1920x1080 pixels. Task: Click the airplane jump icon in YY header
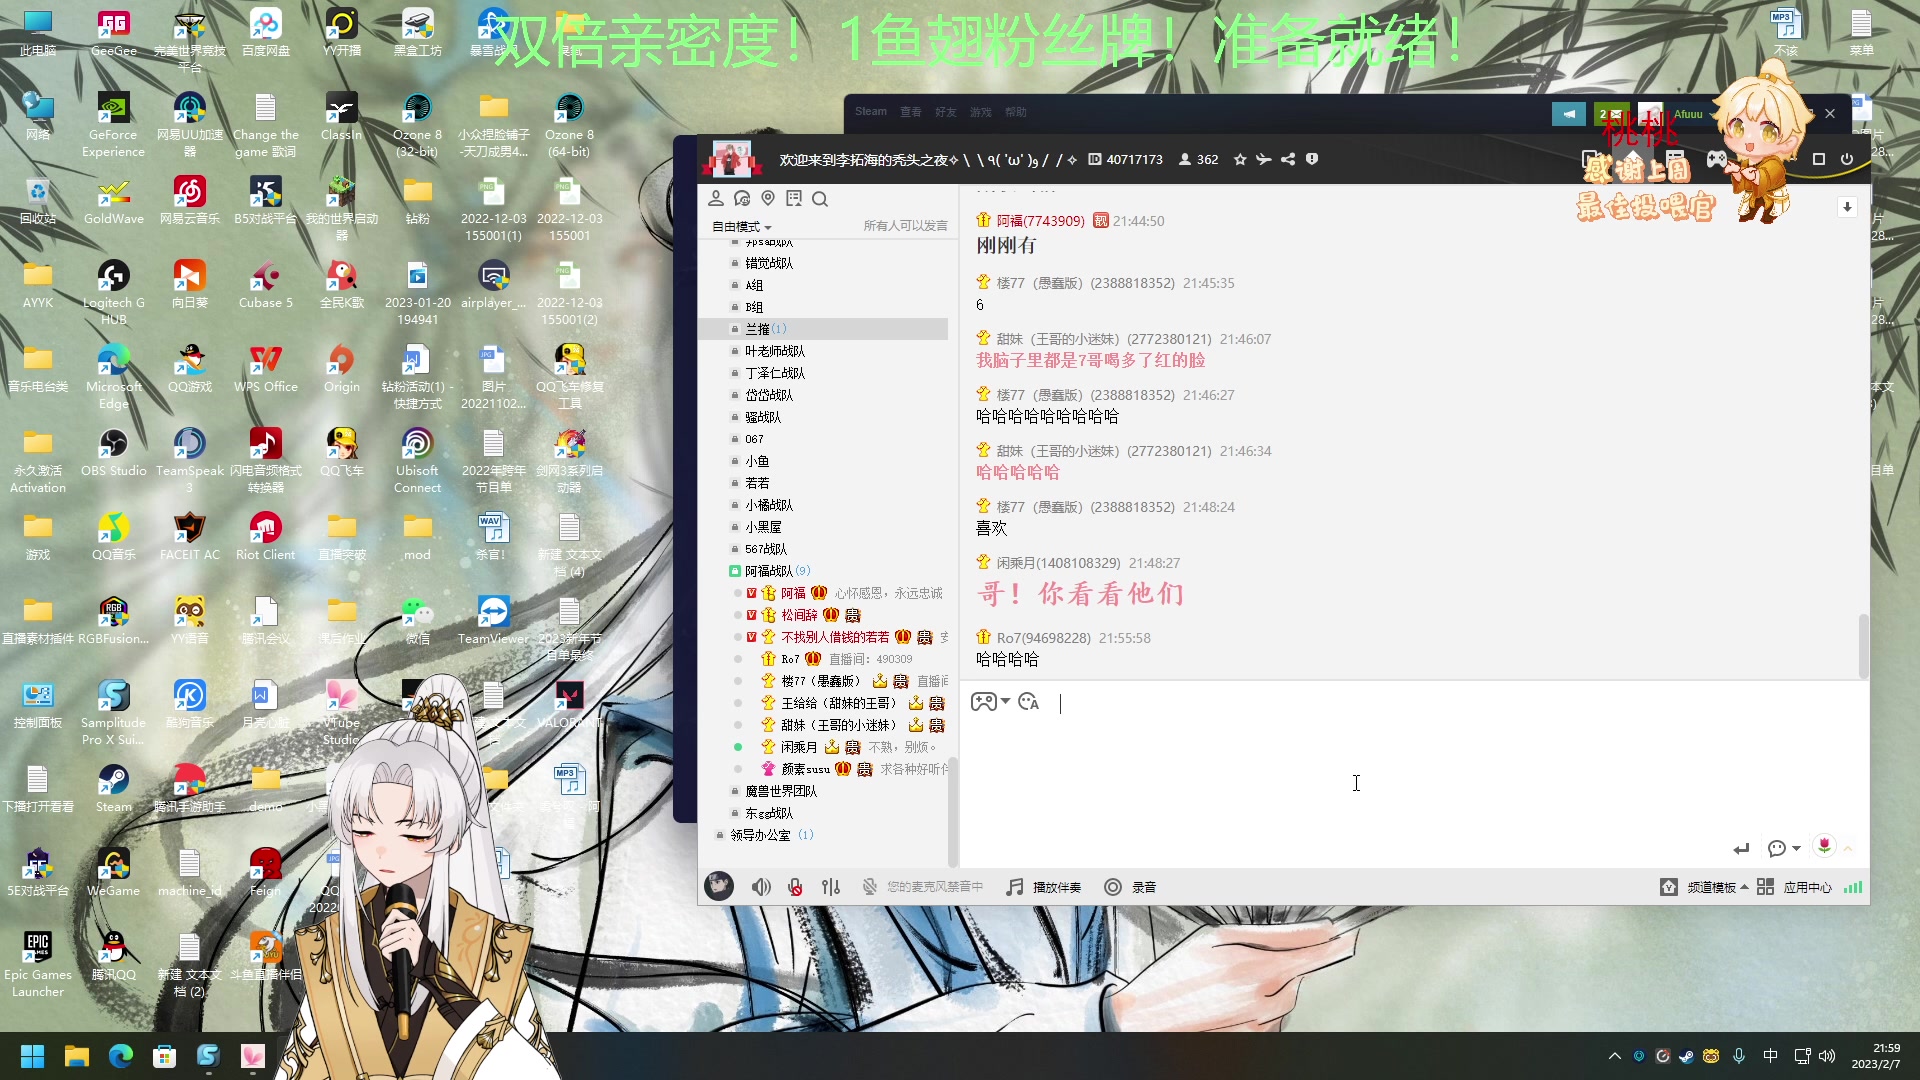[x=1264, y=159]
